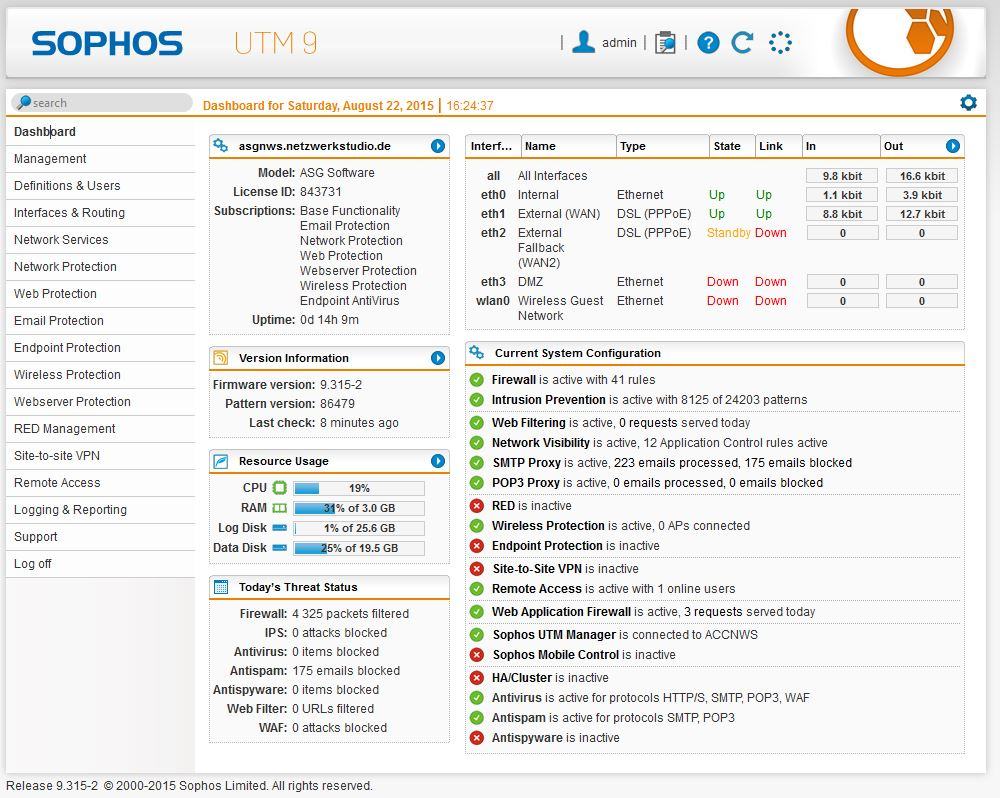Click the red X icon beside RED
The width and height of the screenshot is (1000, 798).
476,506
